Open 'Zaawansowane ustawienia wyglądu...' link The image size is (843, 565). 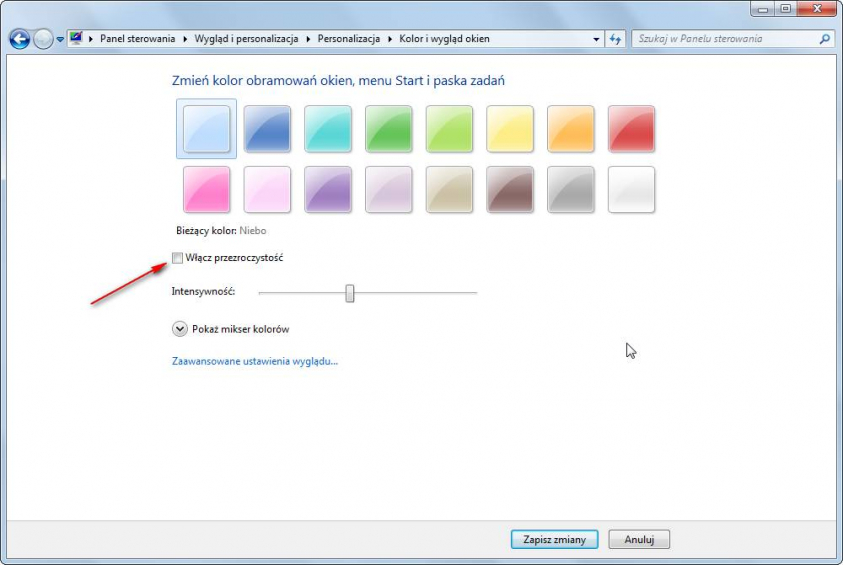255,361
